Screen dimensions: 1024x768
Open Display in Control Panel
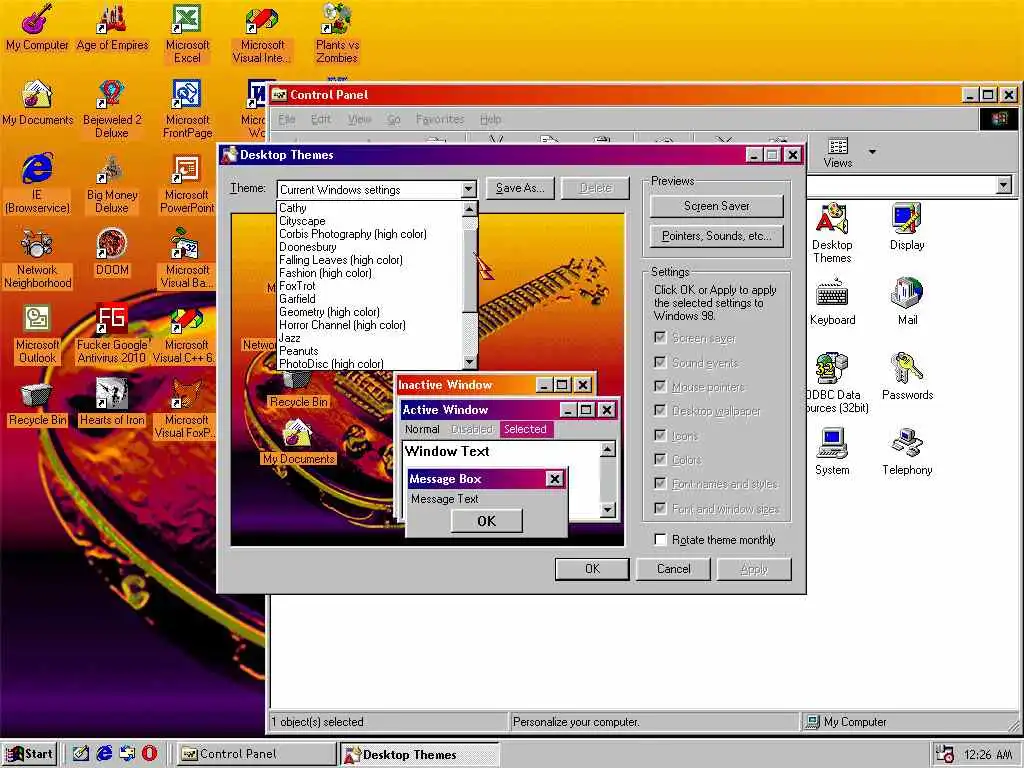(907, 227)
